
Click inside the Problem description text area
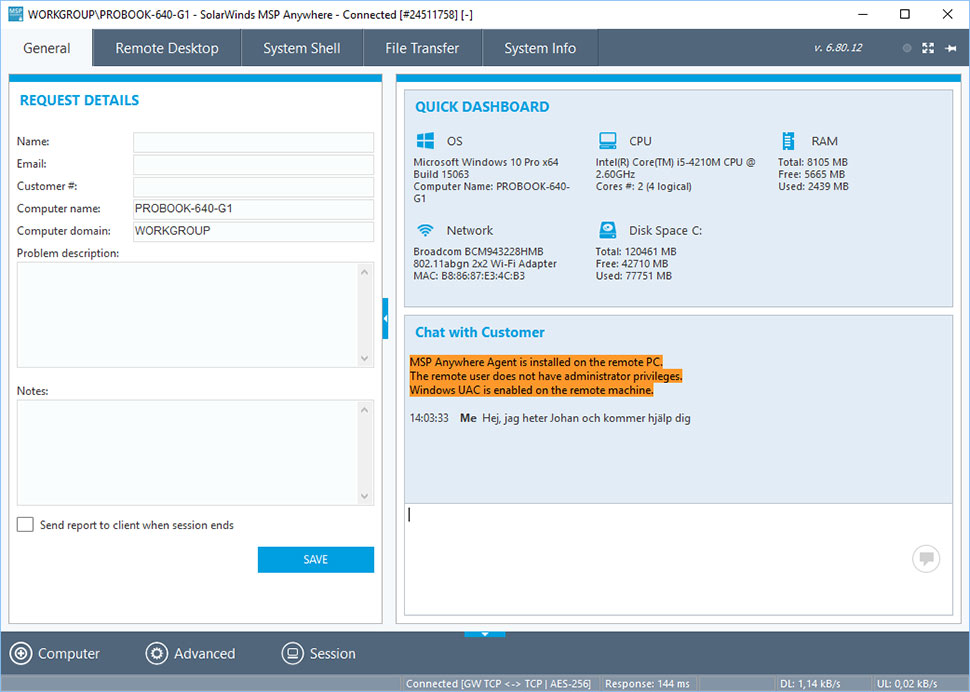click(x=187, y=315)
